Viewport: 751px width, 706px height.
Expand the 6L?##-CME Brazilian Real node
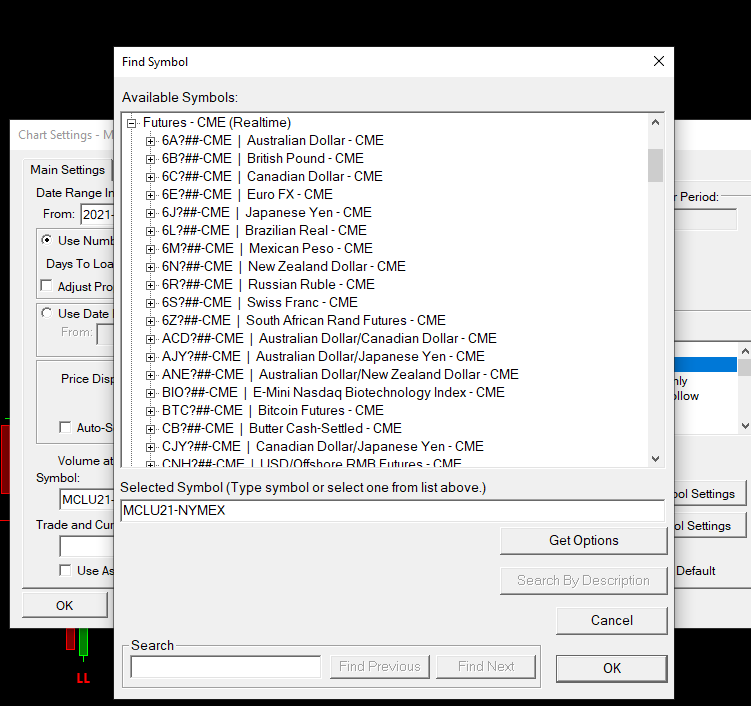[150, 231]
